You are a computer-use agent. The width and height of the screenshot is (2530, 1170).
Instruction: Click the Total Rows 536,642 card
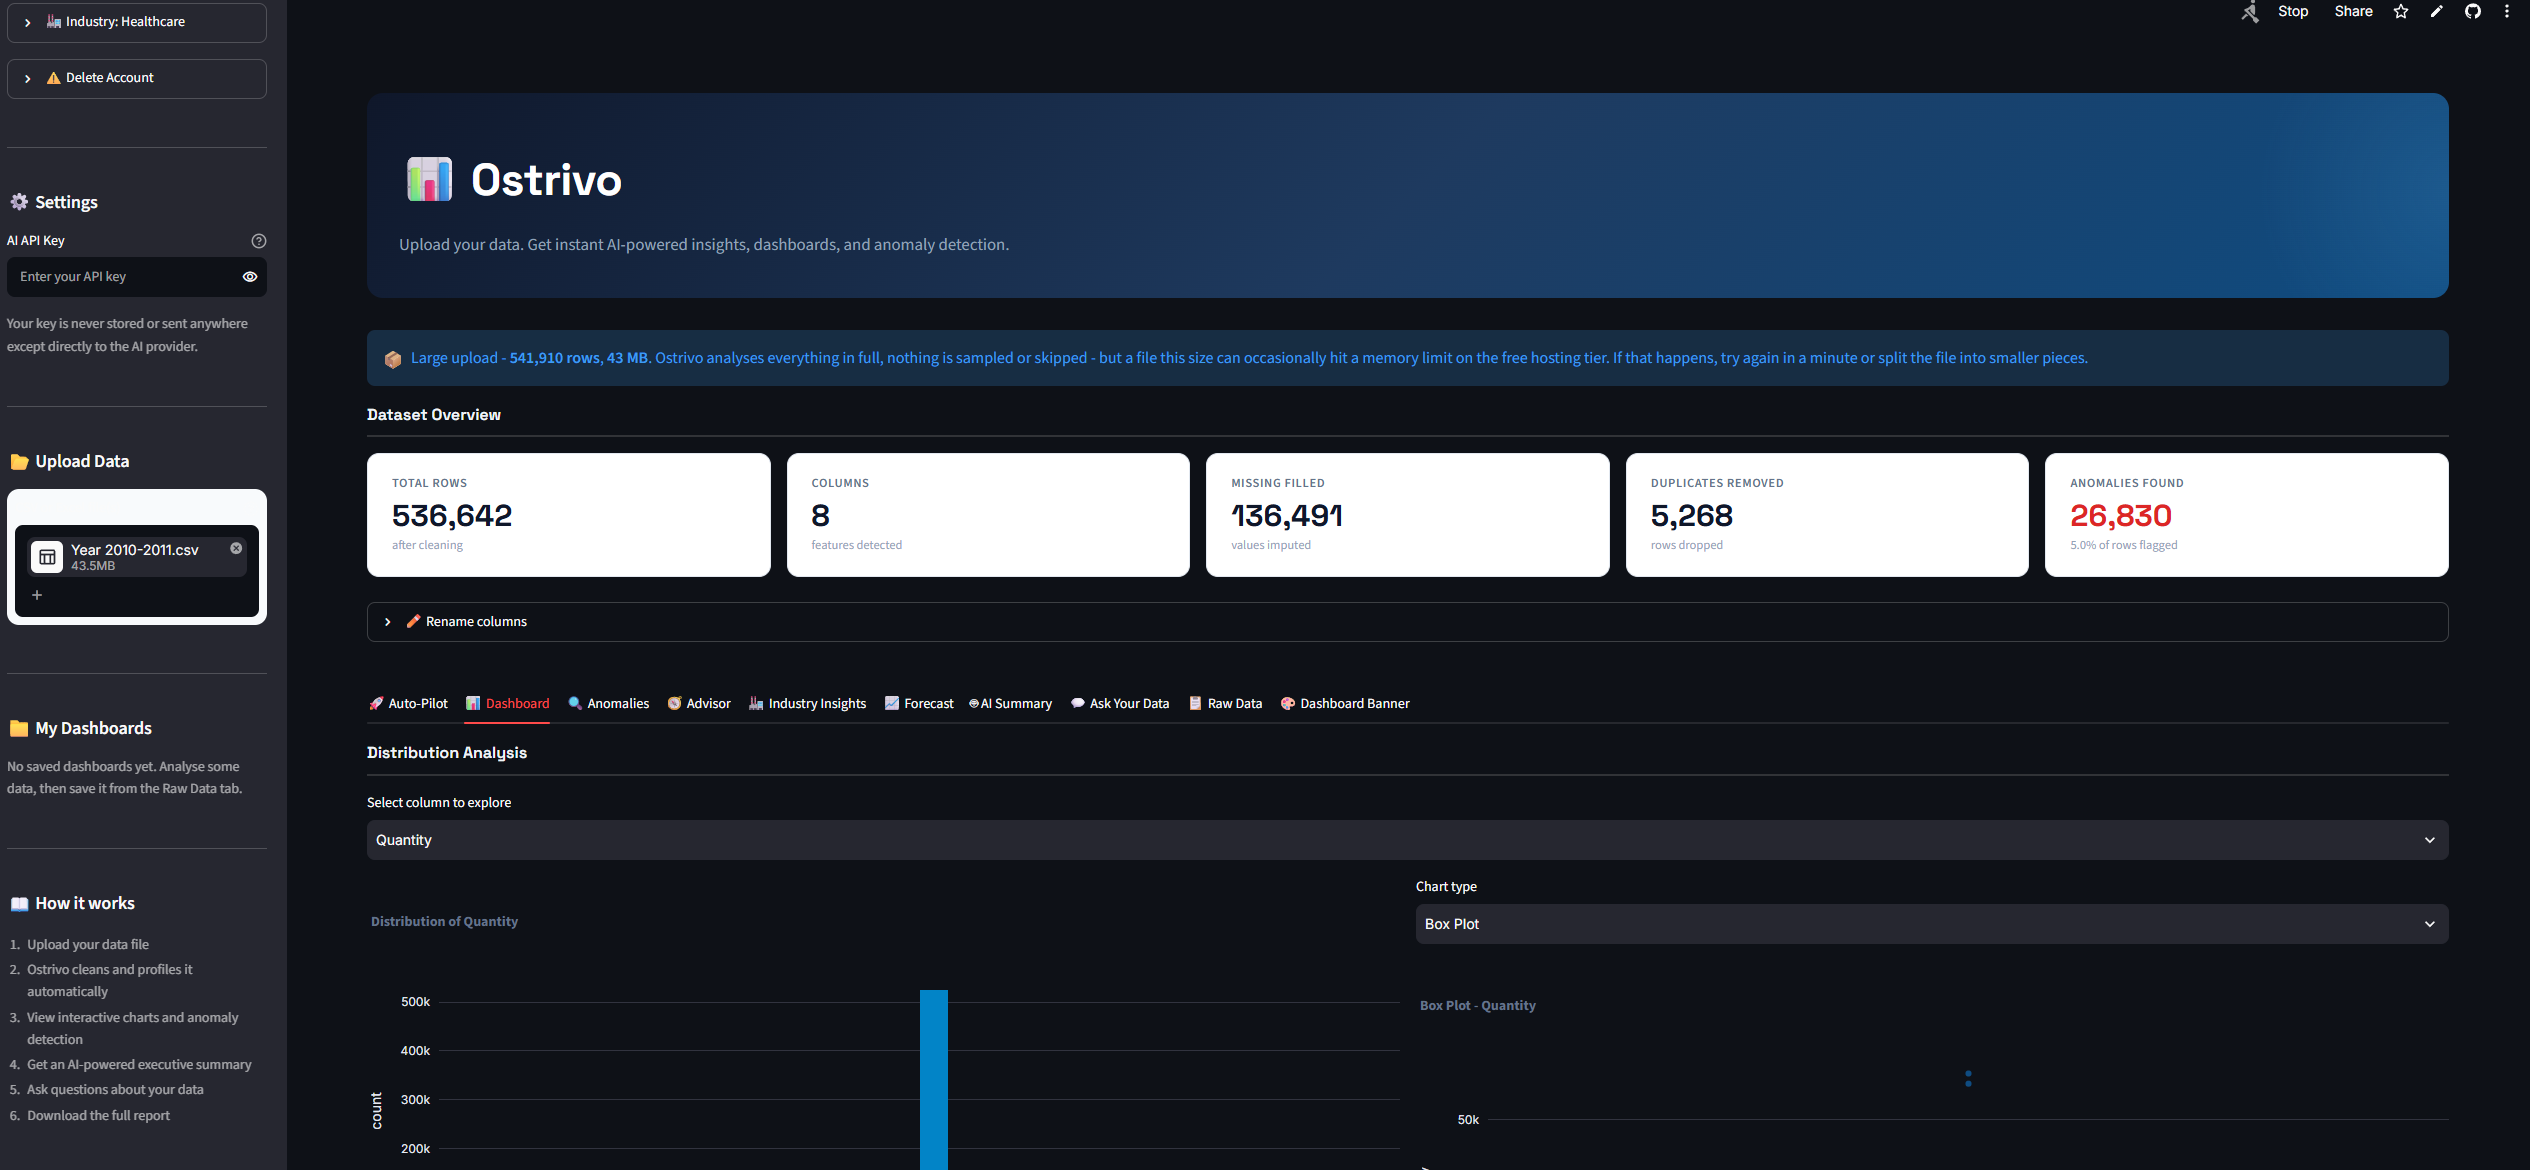(569, 515)
